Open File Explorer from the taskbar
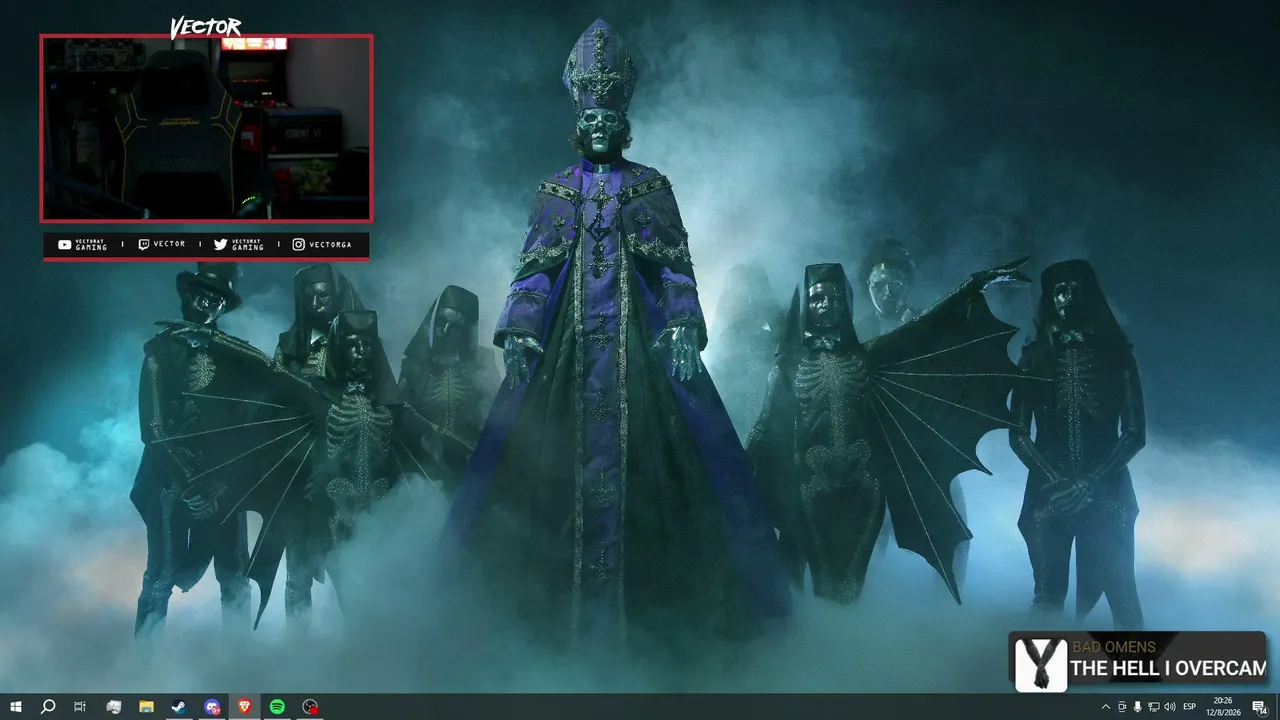 click(x=146, y=707)
